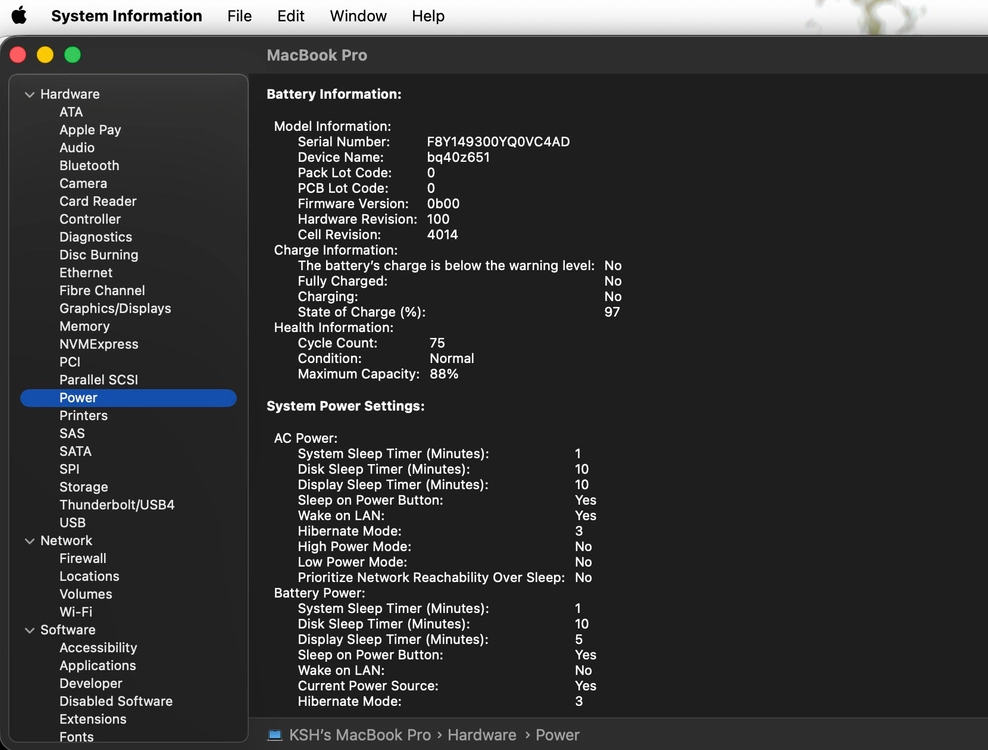Select Applications in the sidebar
This screenshot has height=750, width=988.
tap(98, 666)
